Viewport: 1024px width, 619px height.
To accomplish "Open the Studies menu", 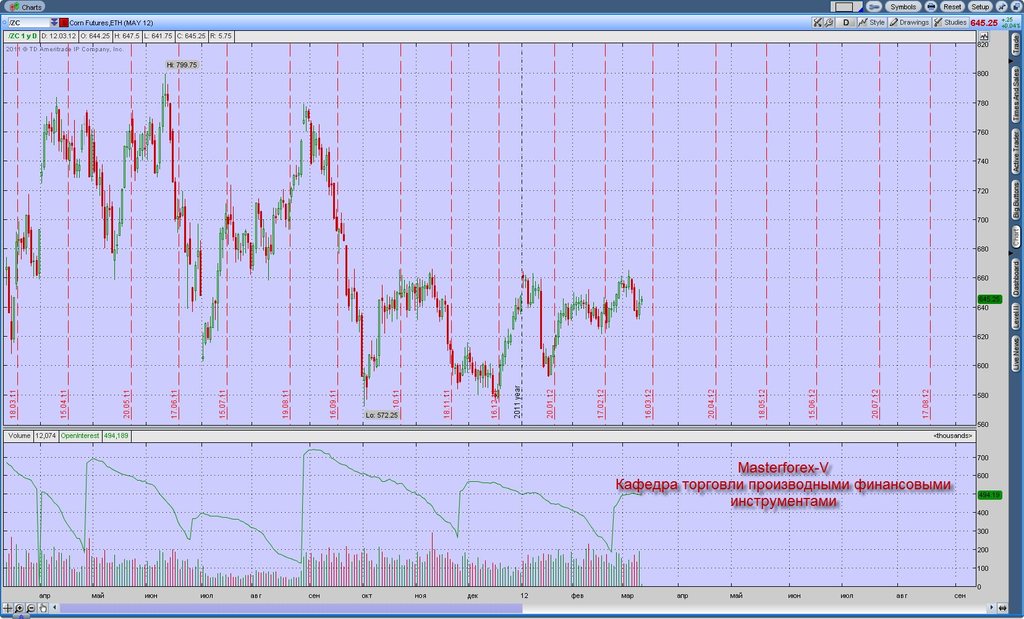I will click(950, 23).
